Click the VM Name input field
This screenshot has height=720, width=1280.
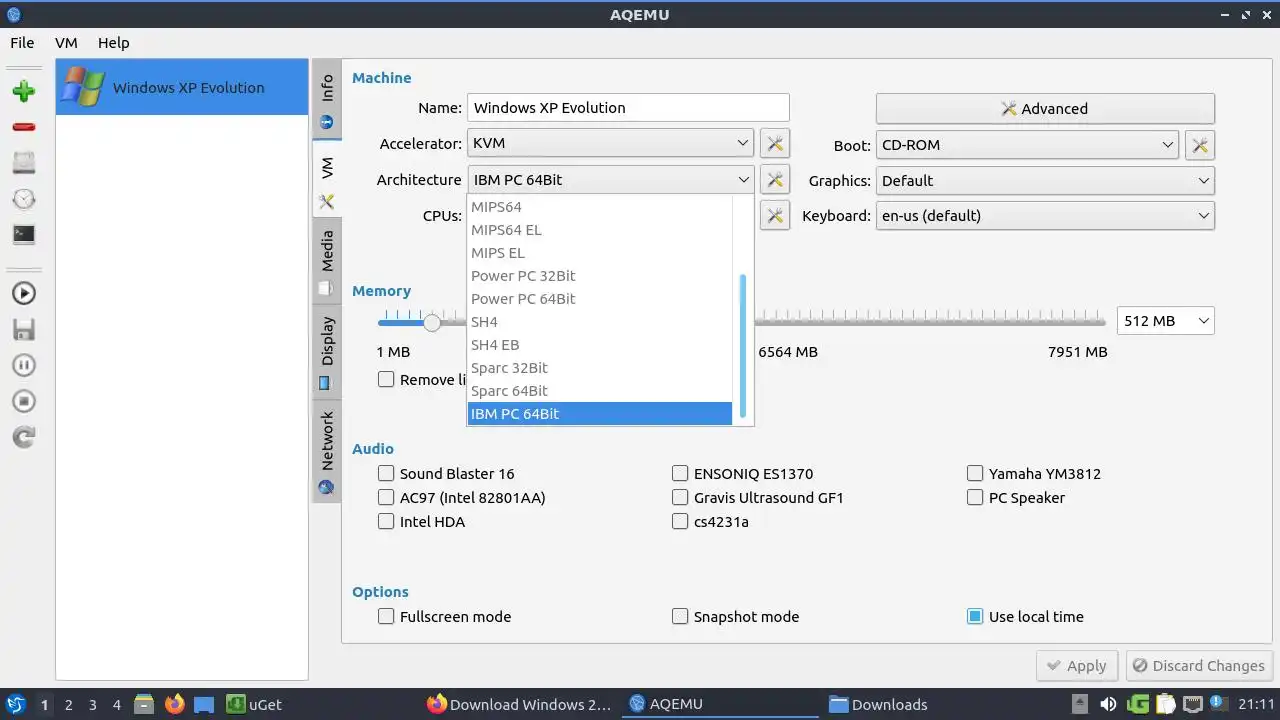628,108
